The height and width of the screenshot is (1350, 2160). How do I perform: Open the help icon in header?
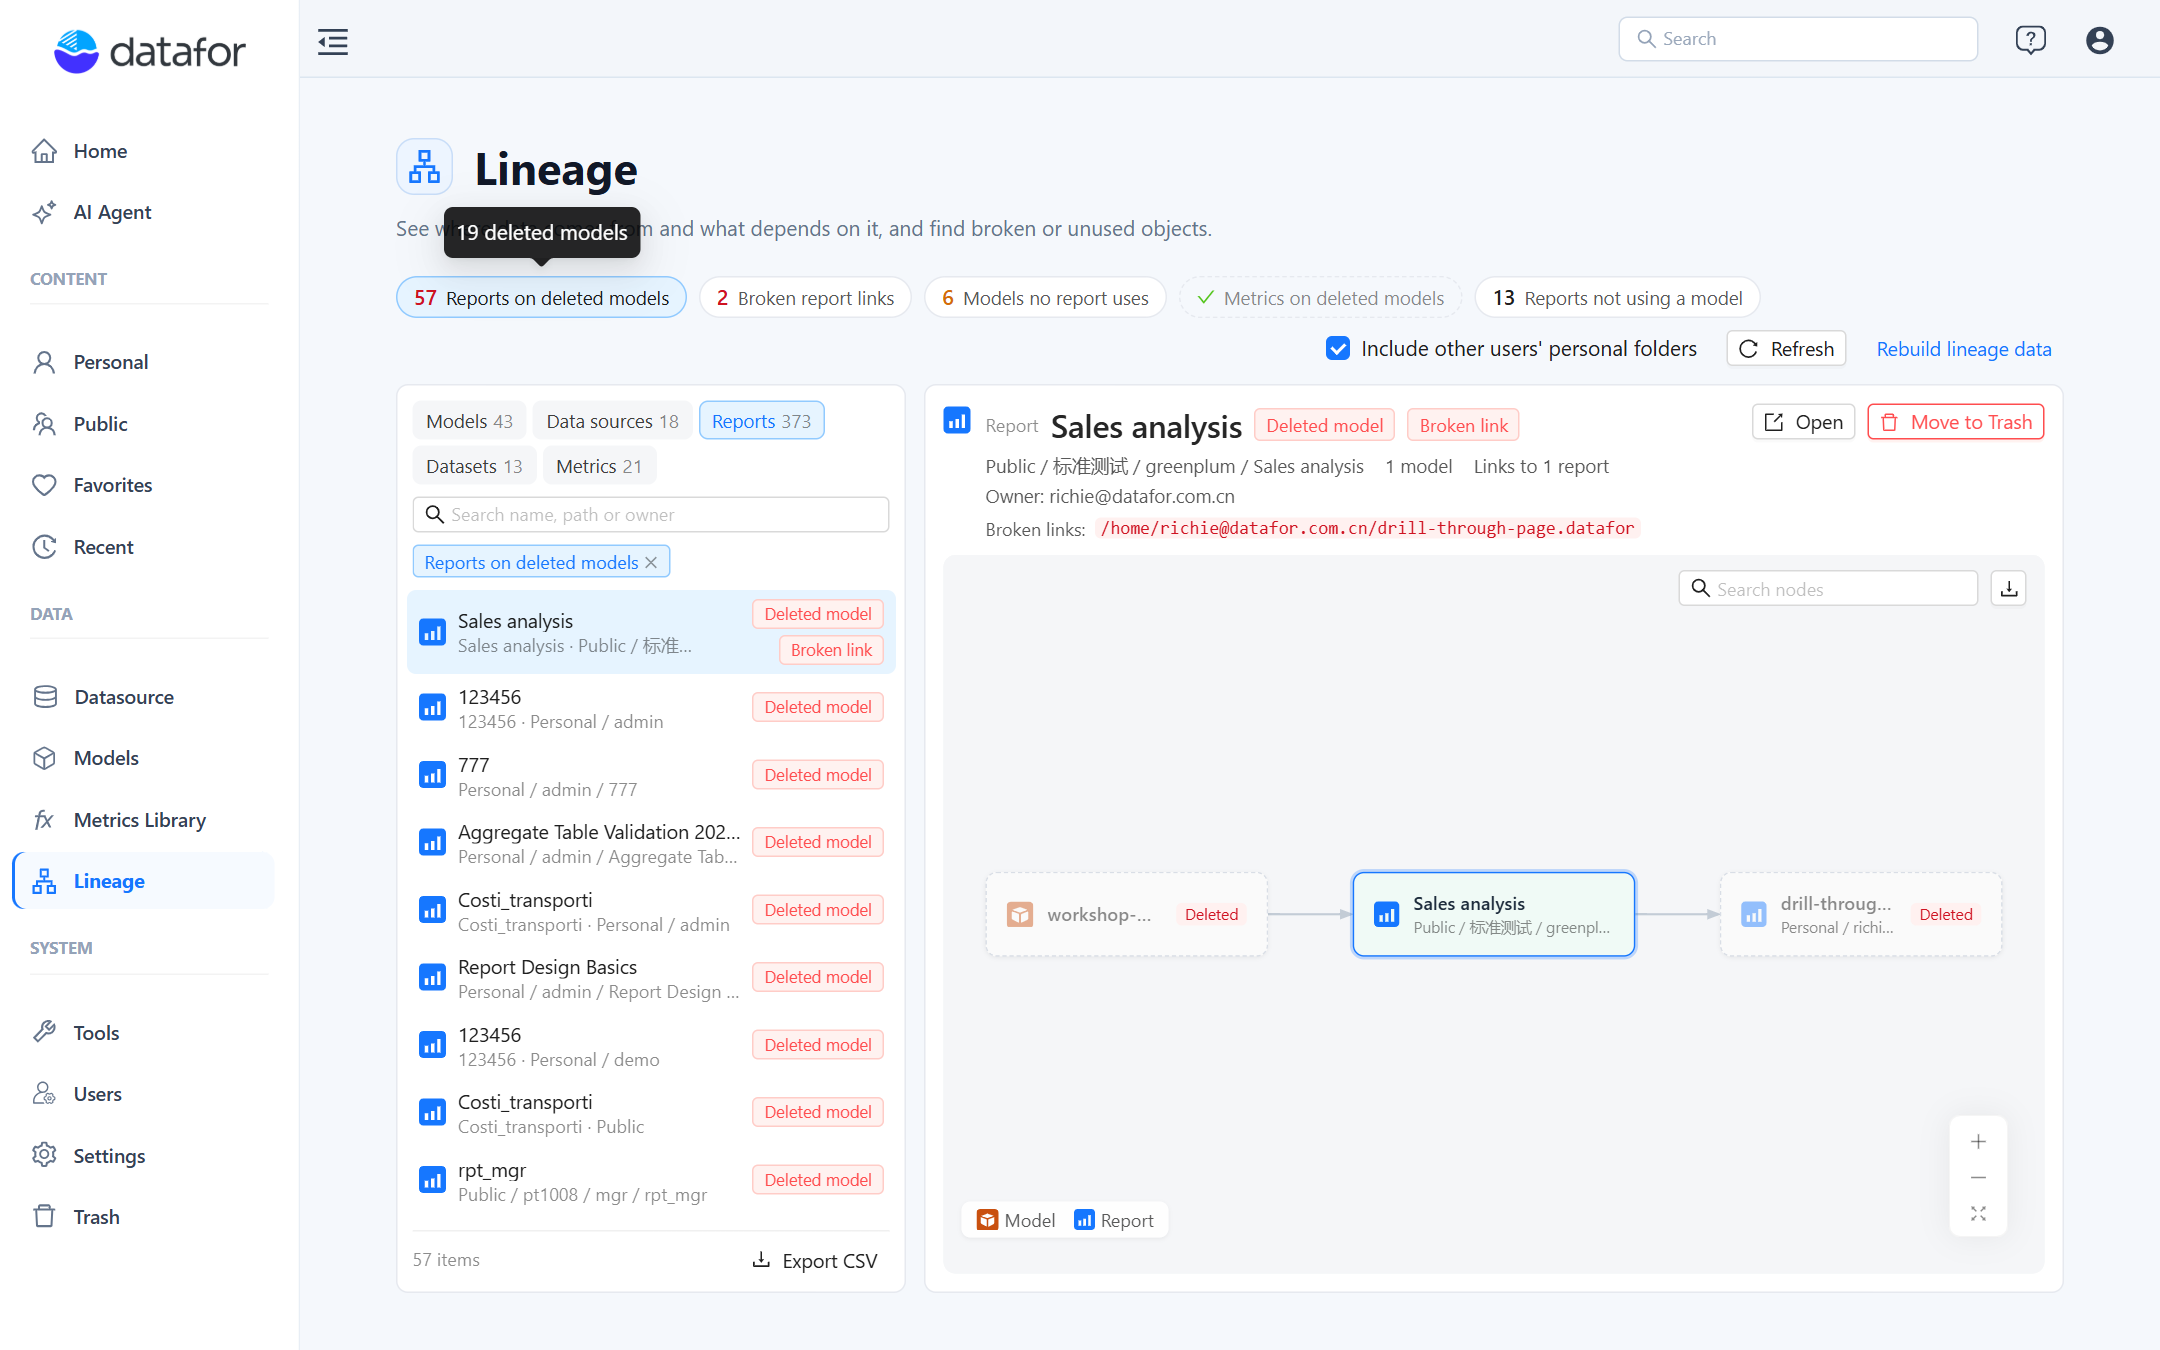click(x=2030, y=40)
